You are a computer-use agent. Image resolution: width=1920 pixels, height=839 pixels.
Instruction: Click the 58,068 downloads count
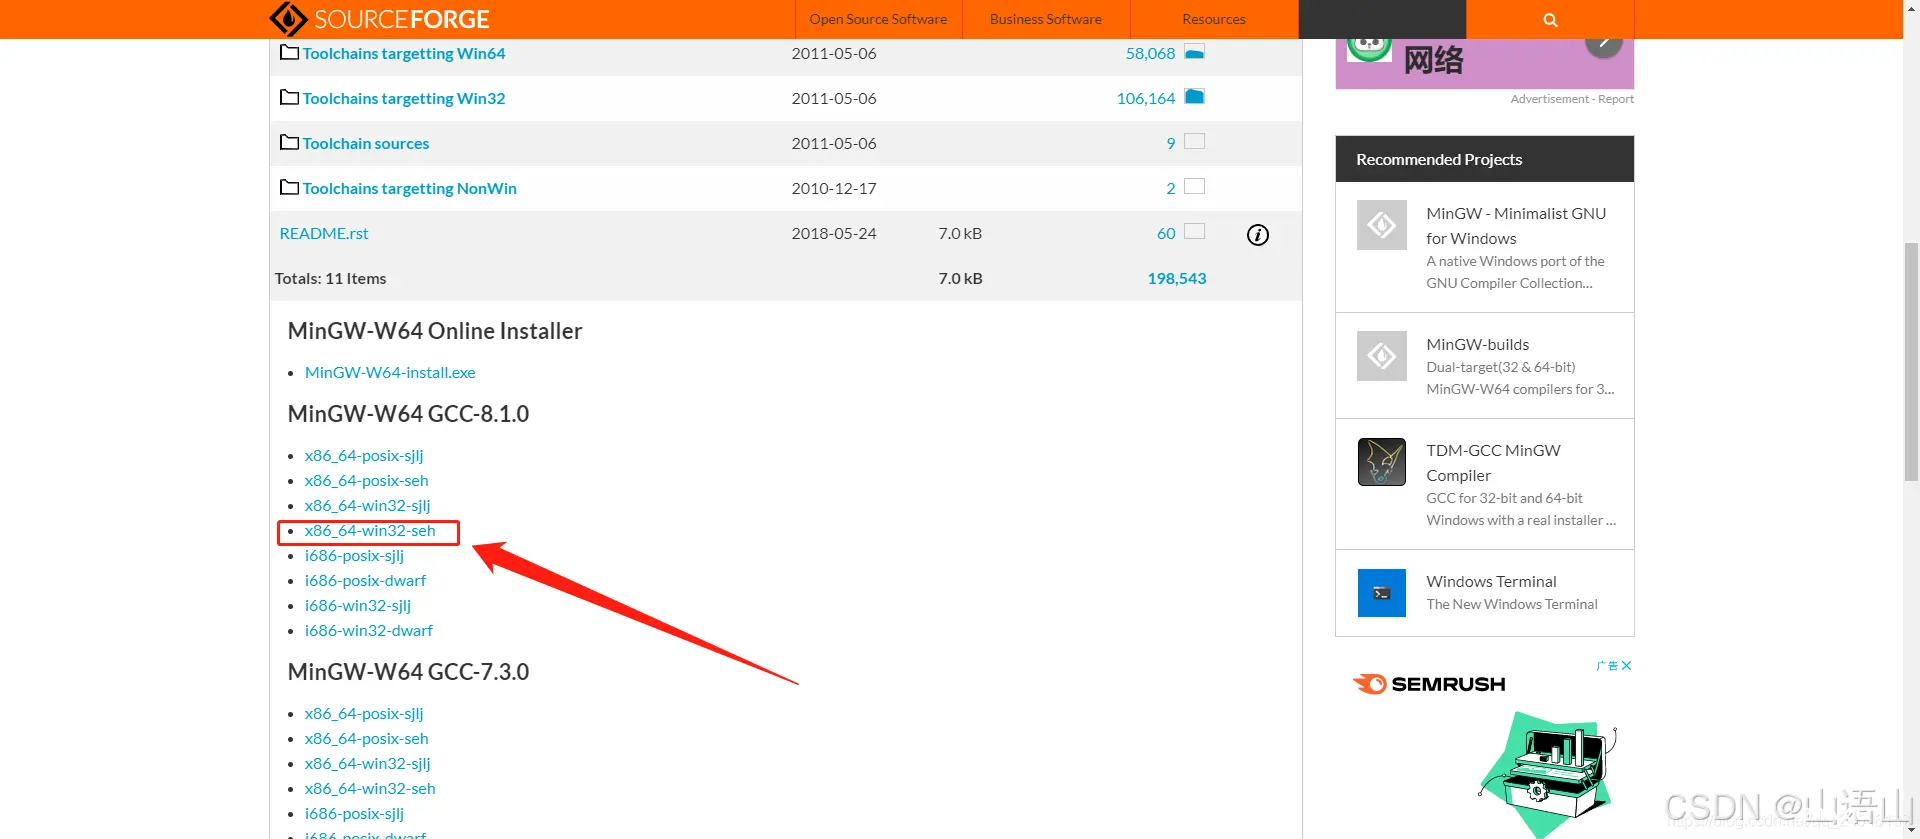tap(1150, 53)
